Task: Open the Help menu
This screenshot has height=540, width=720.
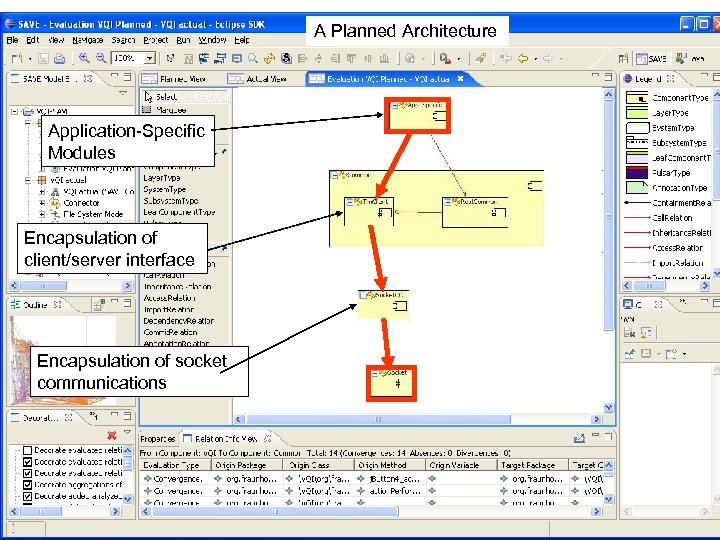Action: click(242, 40)
